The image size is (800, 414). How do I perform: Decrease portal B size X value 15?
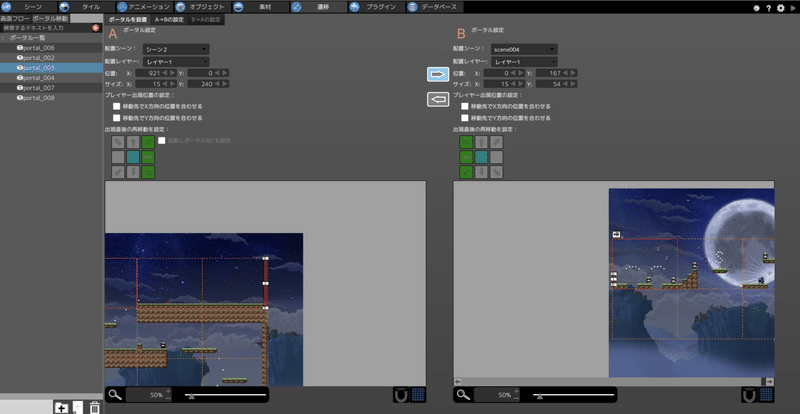point(513,84)
